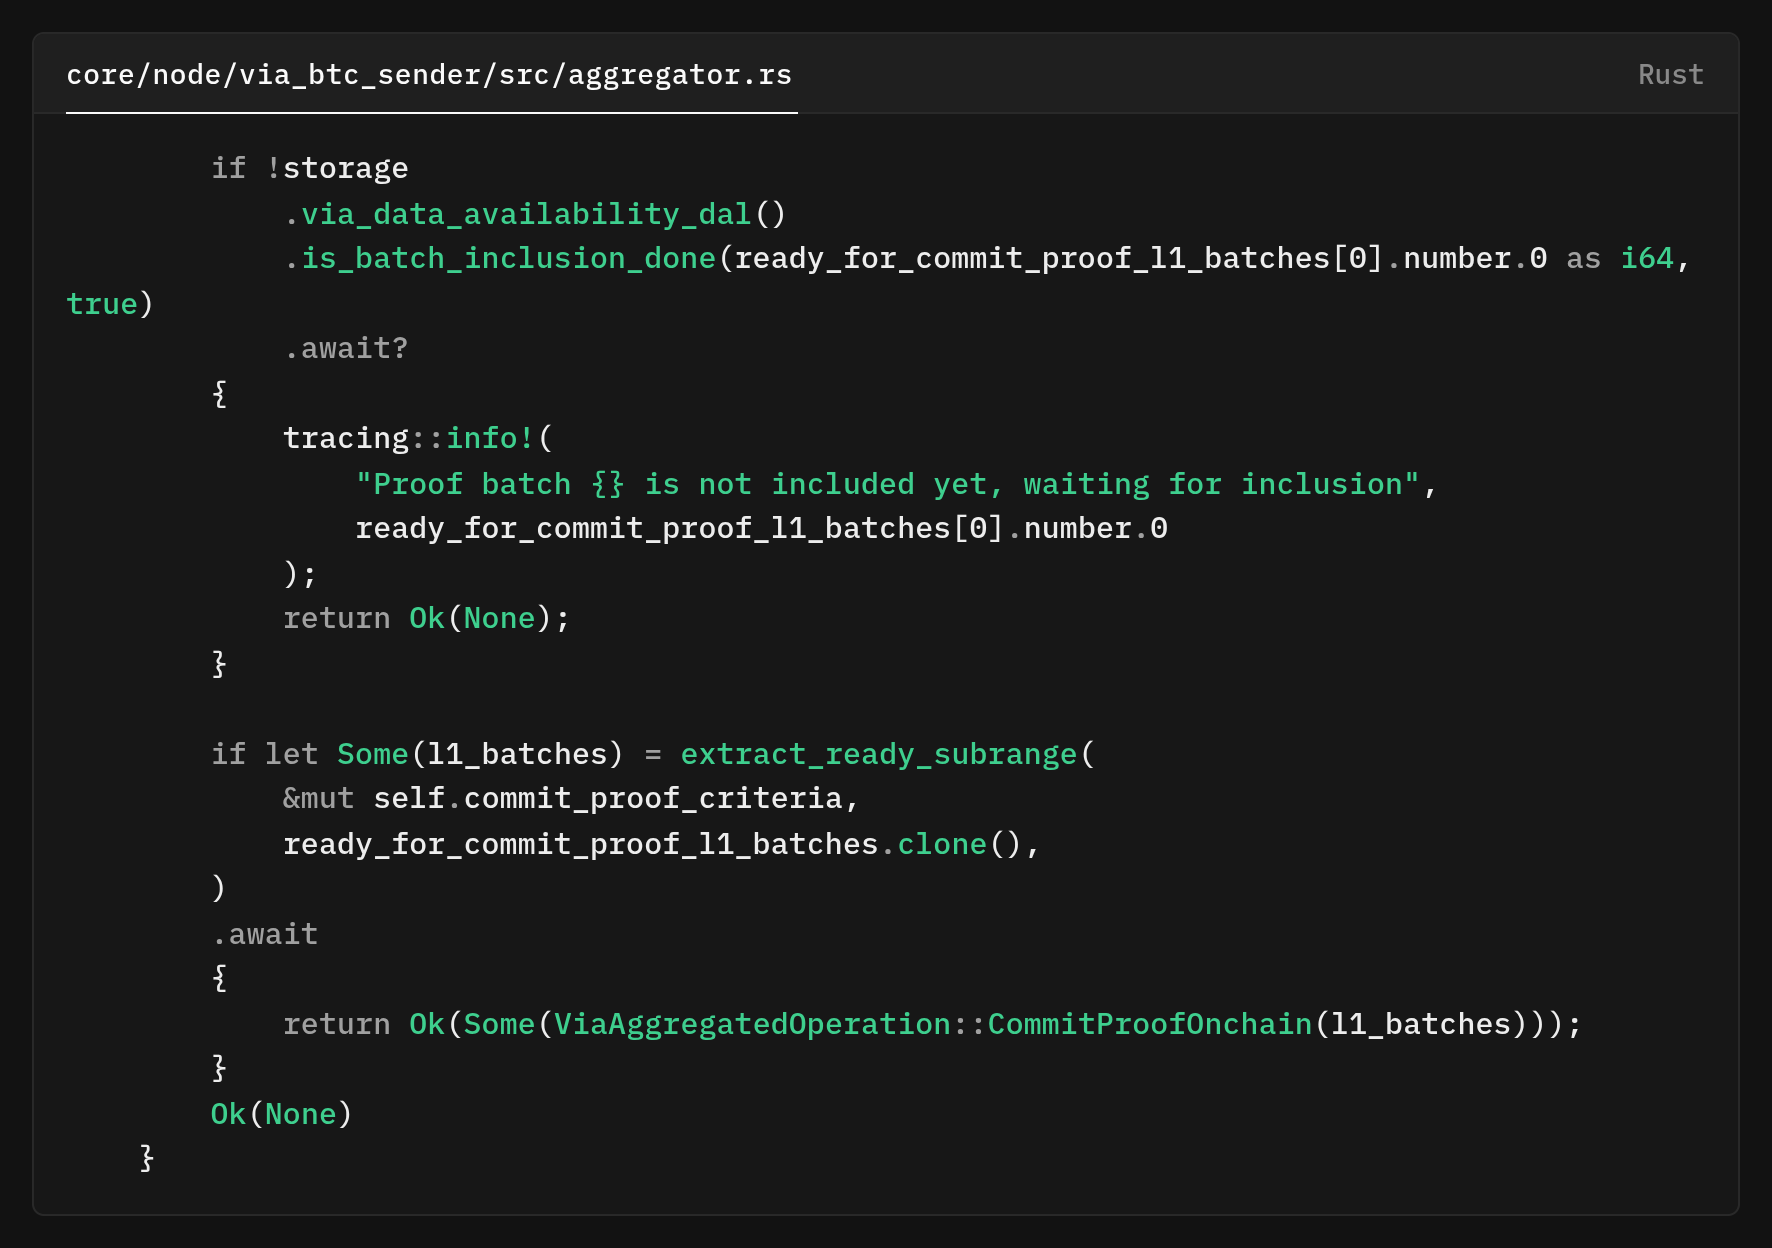Click the ViaAggregatedOperation enum name
This screenshot has width=1772, height=1248.
pos(751,1025)
